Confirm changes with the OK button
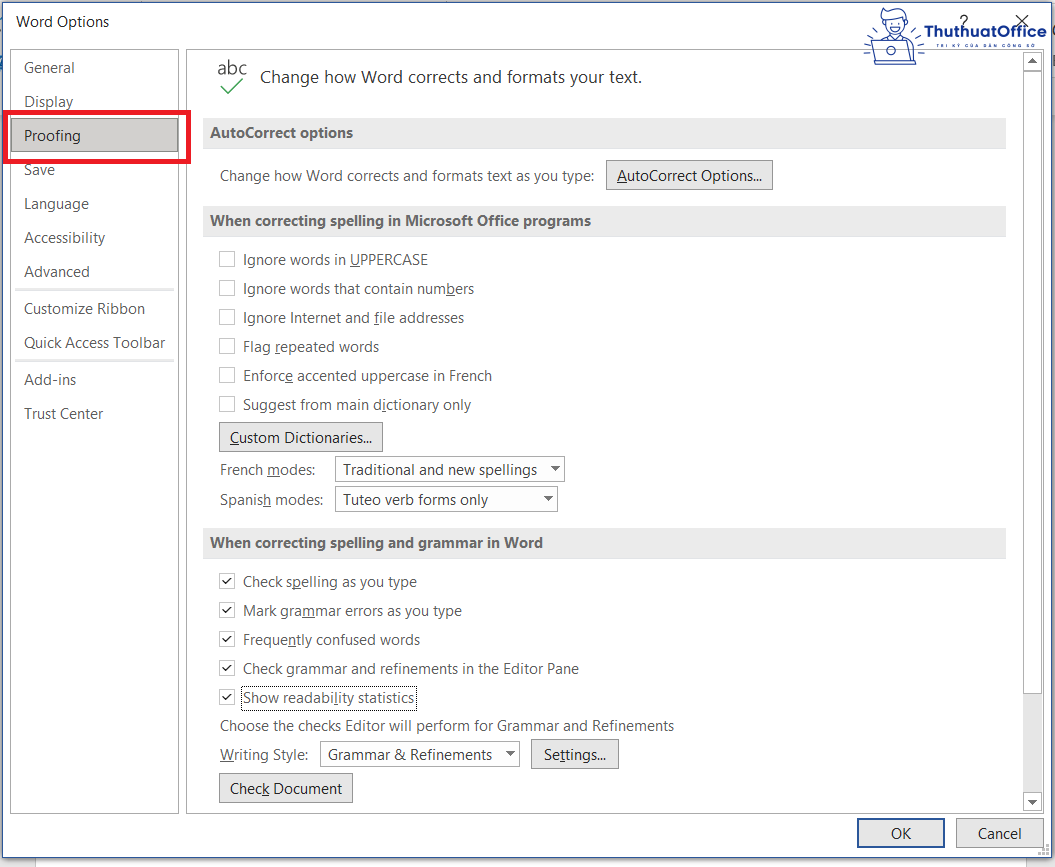The height and width of the screenshot is (867, 1055). 900,833
